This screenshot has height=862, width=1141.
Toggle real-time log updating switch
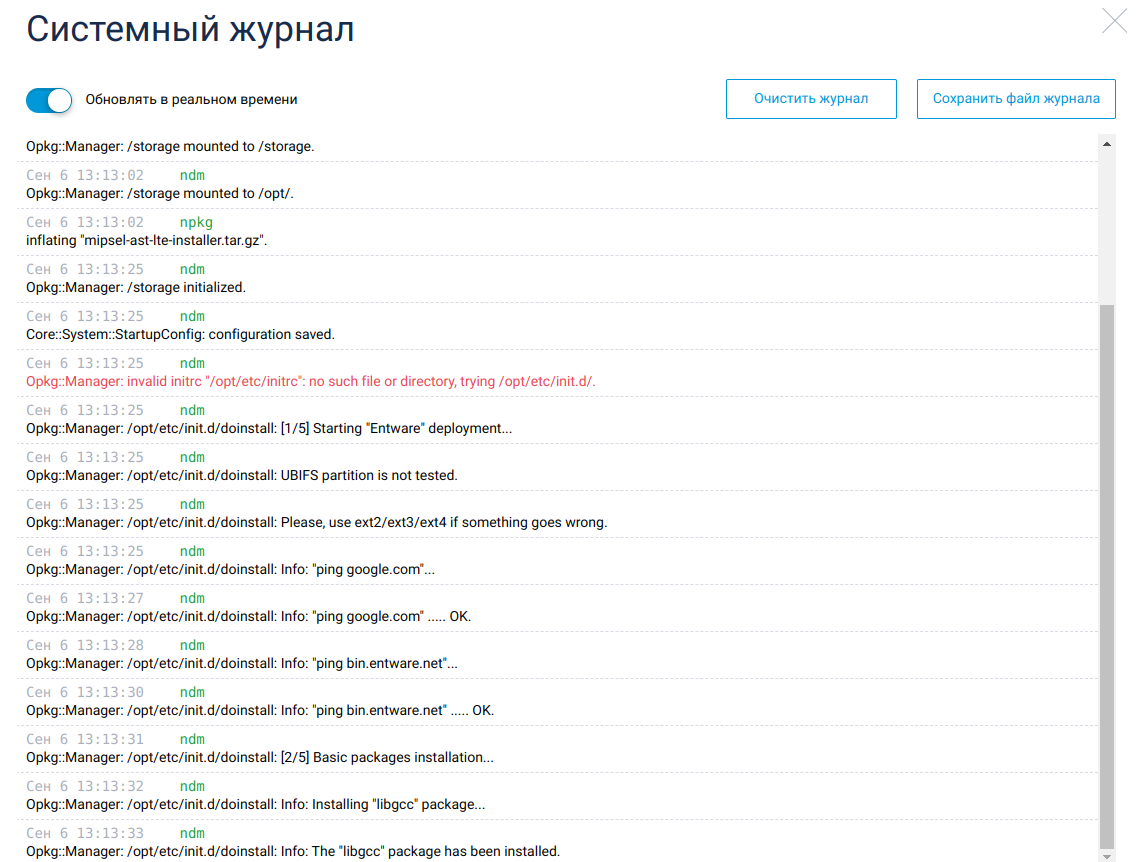pyautogui.click(x=49, y=100)
